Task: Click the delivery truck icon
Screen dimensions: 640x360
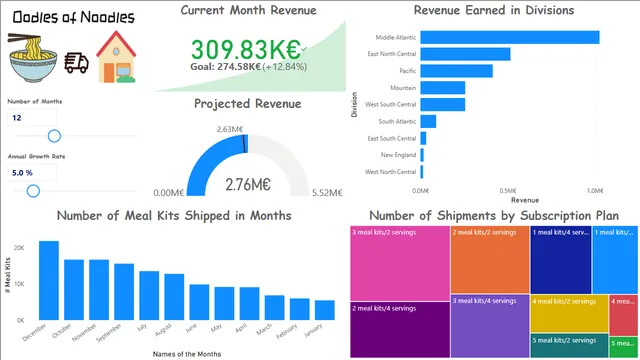Action: click(76, 63)
